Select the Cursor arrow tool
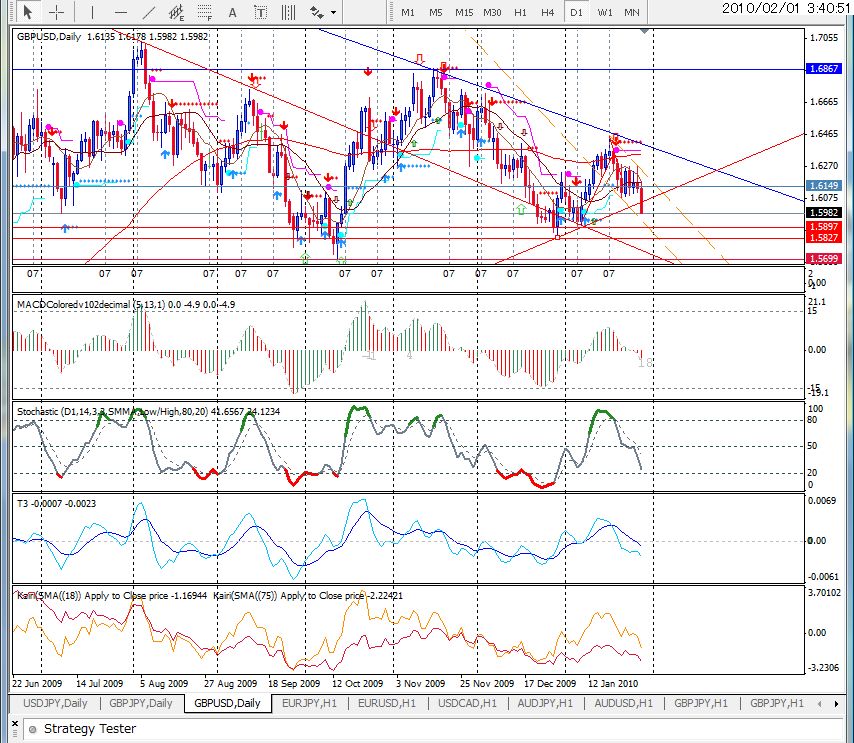854x743 pixels. [x=28, y=11]
